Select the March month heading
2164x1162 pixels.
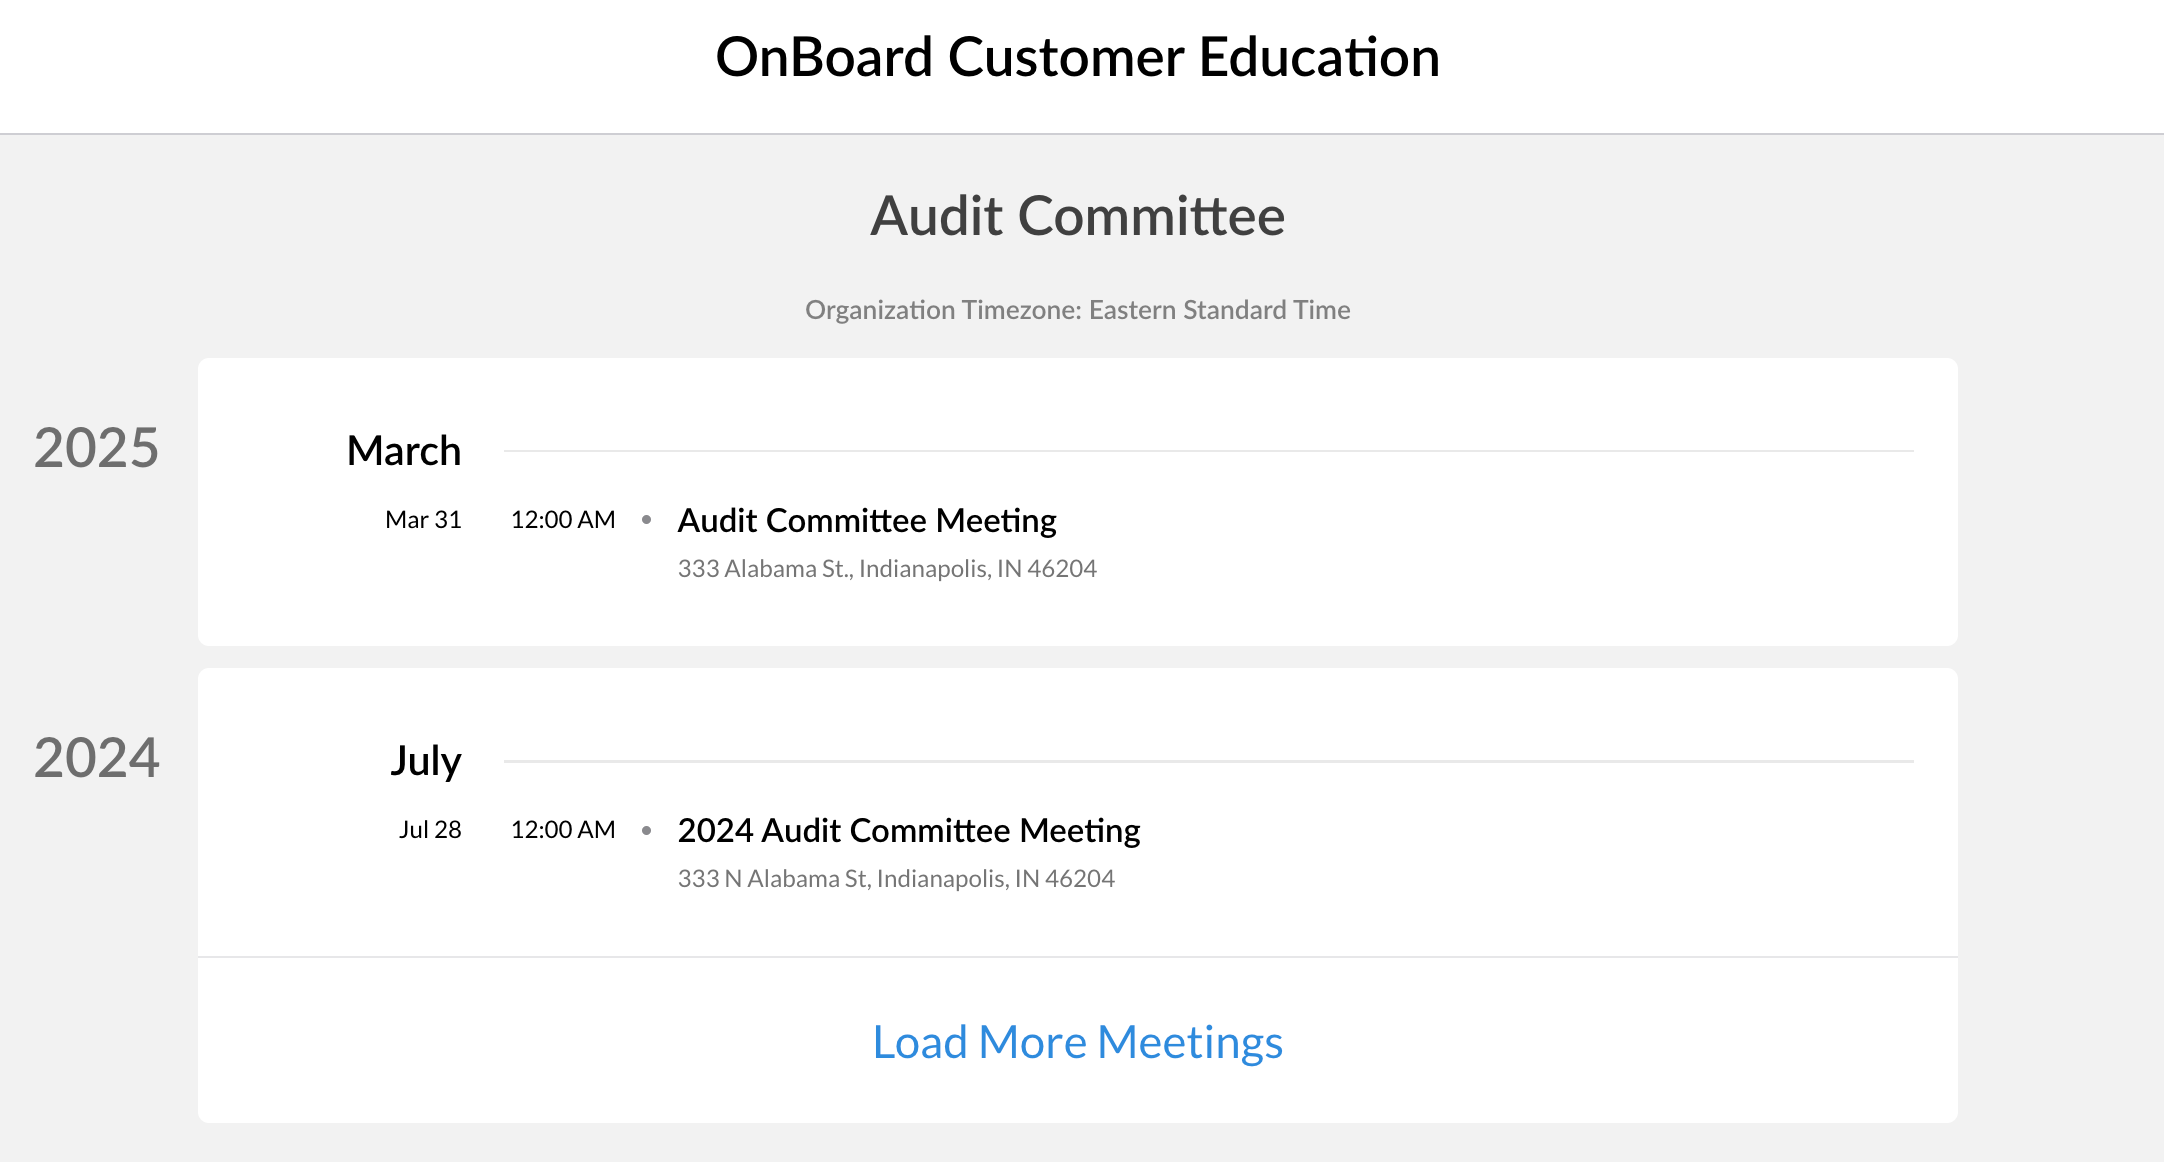coord(403,451)
